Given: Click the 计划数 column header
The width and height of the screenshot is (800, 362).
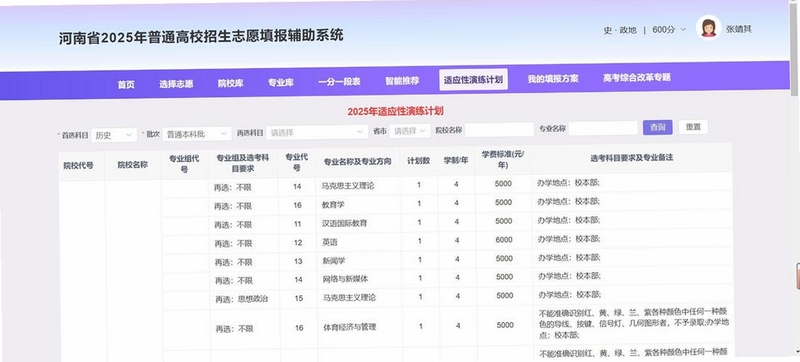Looking at the screenshot, I should 418,161.
